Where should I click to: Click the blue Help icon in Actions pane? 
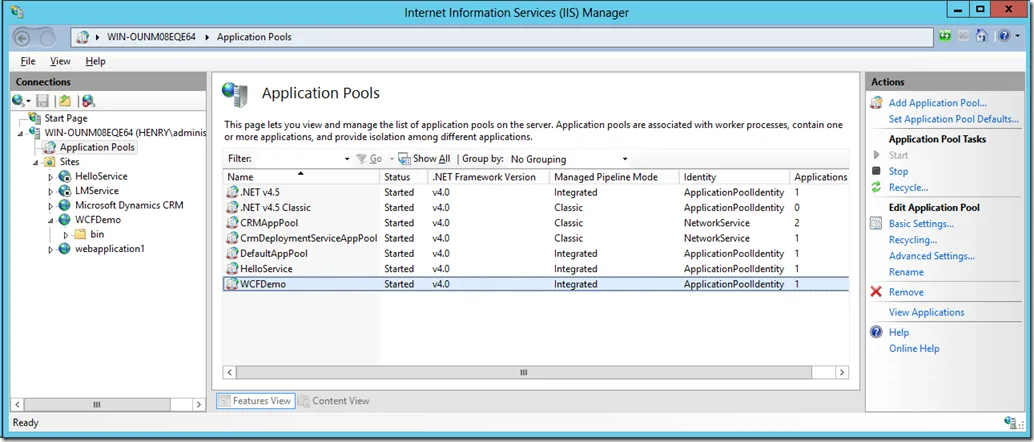(877, 332)
